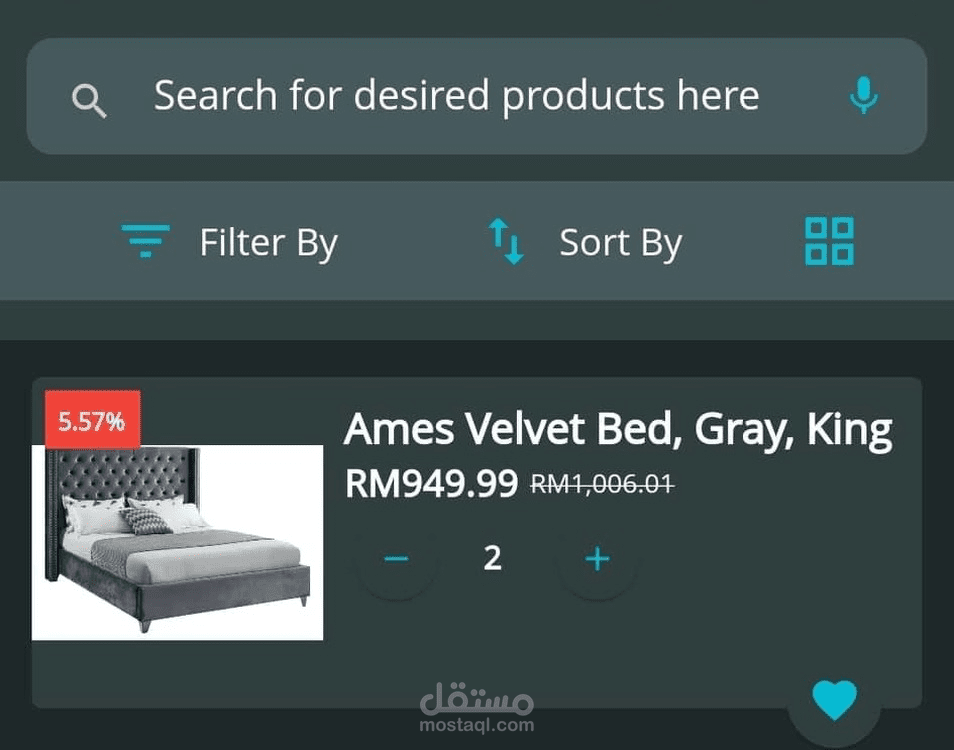This screenshot has width=954, height=750.
Task: Toggle the grid view layout
Action: pyautogui.click(x=829, y=241)
